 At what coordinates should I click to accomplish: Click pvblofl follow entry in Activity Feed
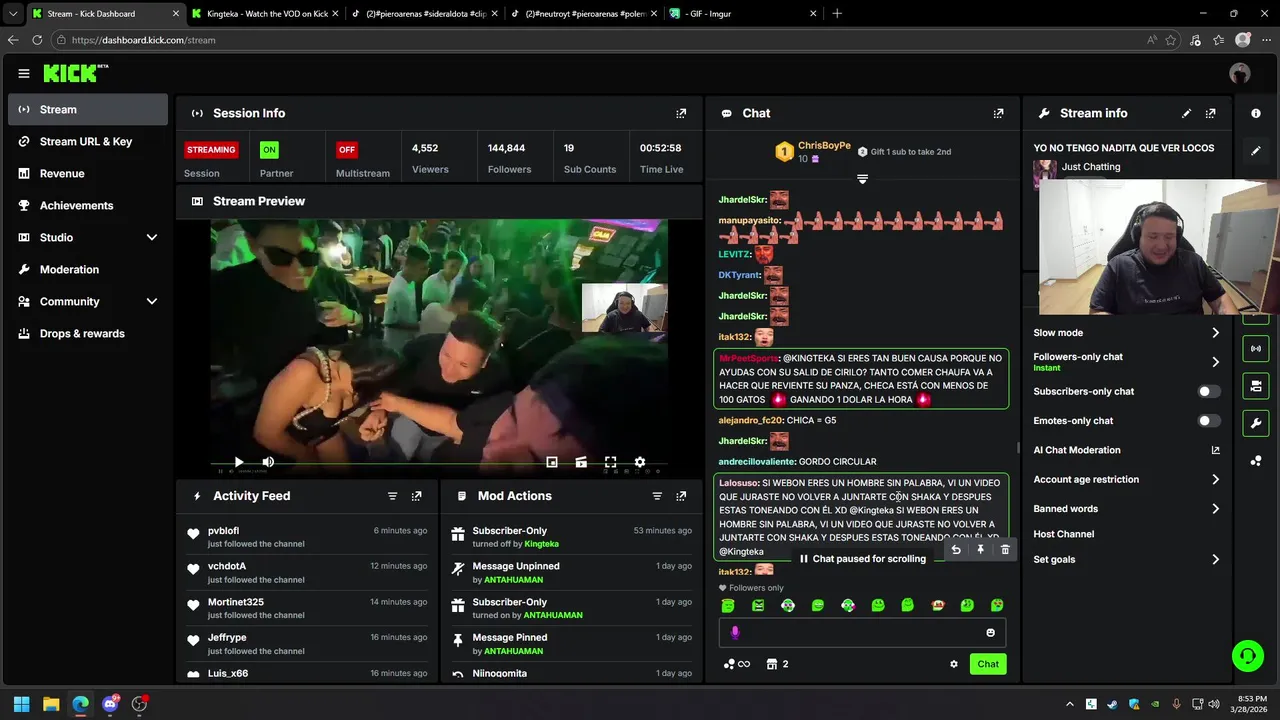[307, 537]
